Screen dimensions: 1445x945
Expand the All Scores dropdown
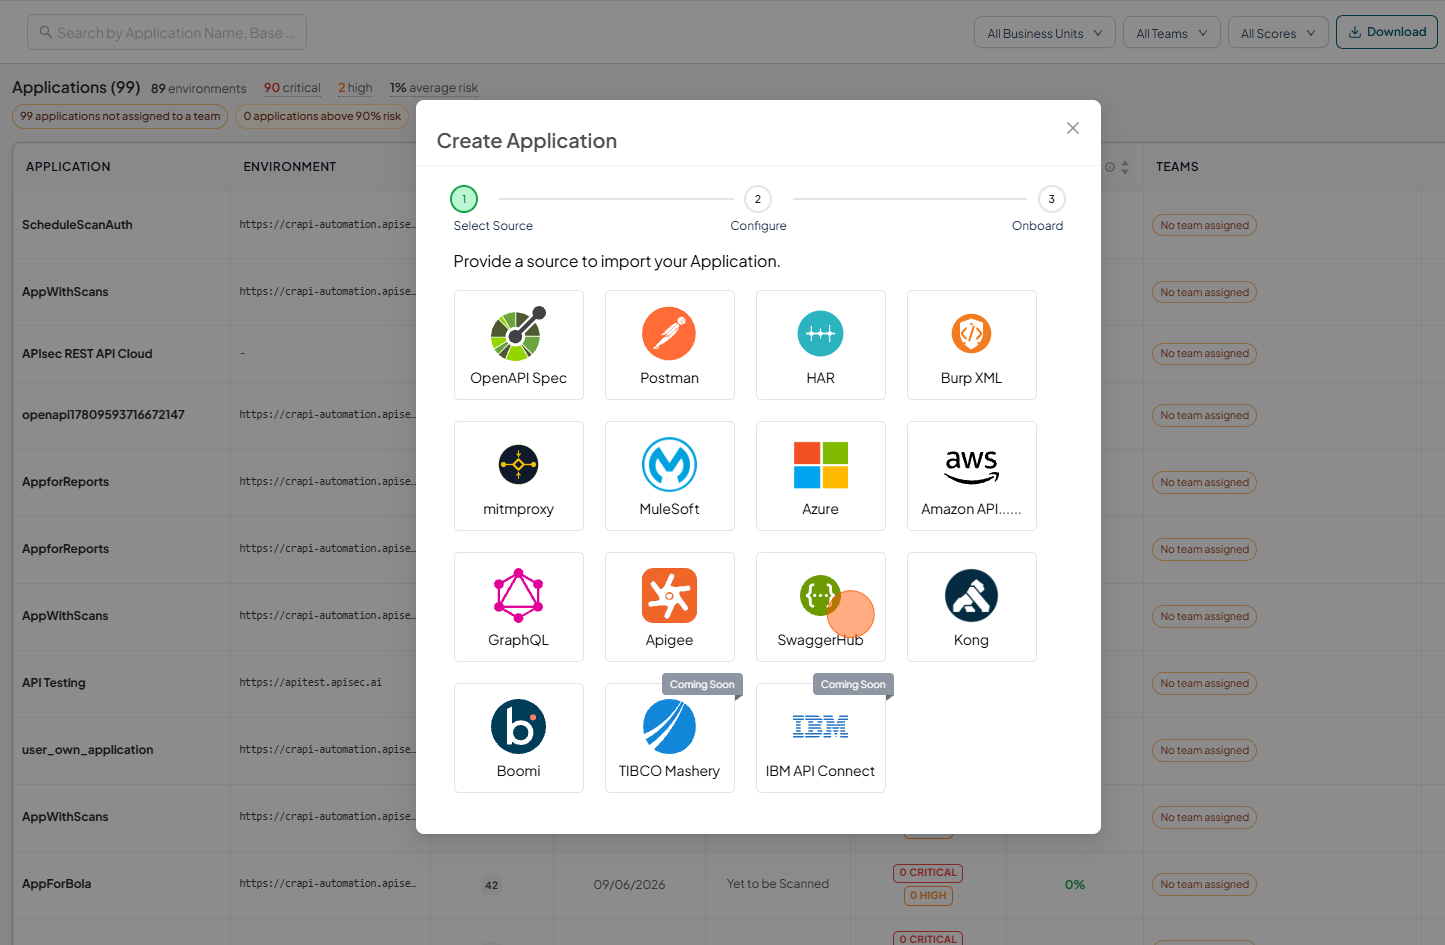click(x=1278, y=33)
